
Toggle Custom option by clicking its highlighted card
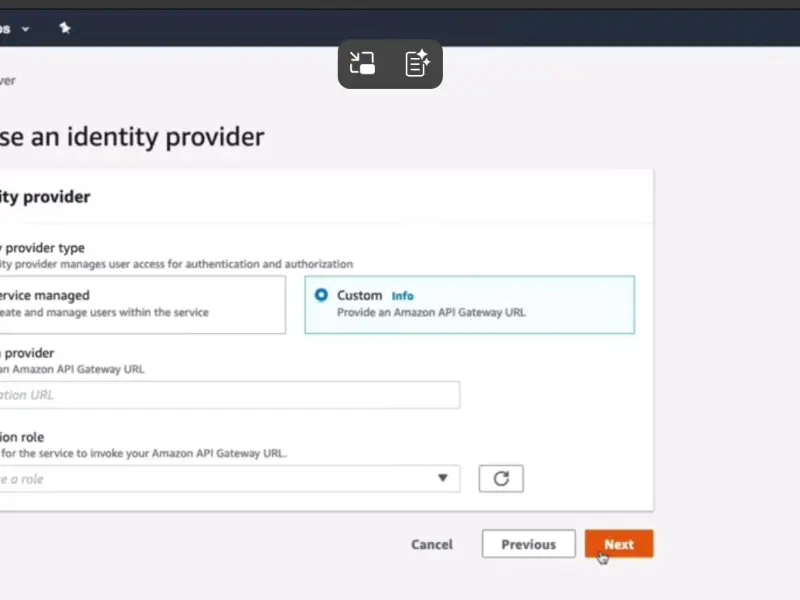pyautogui.click(x=470, y=304)
